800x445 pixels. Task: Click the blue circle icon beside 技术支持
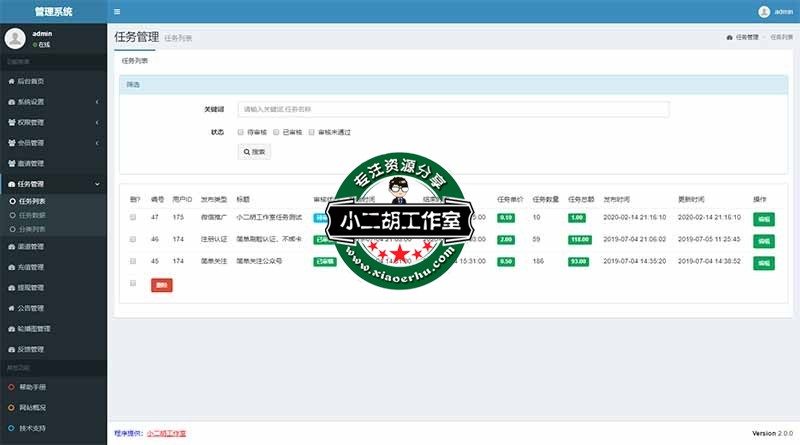[x=11, y=428]
